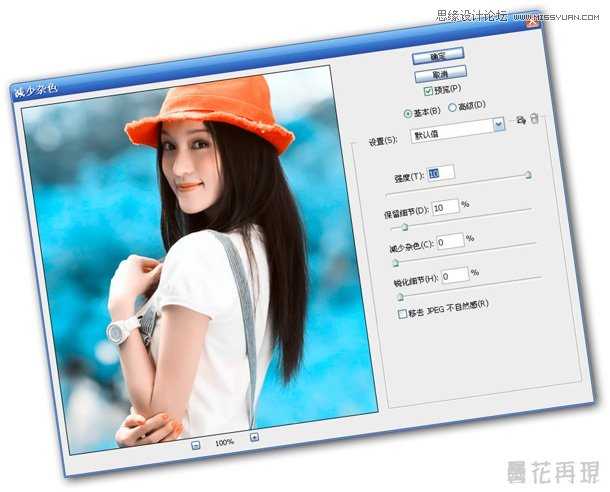Image resolution: width=610 pixels, height=492 pixels.
Task: Click into the 强度(T) value field
Action: [440, 173]
